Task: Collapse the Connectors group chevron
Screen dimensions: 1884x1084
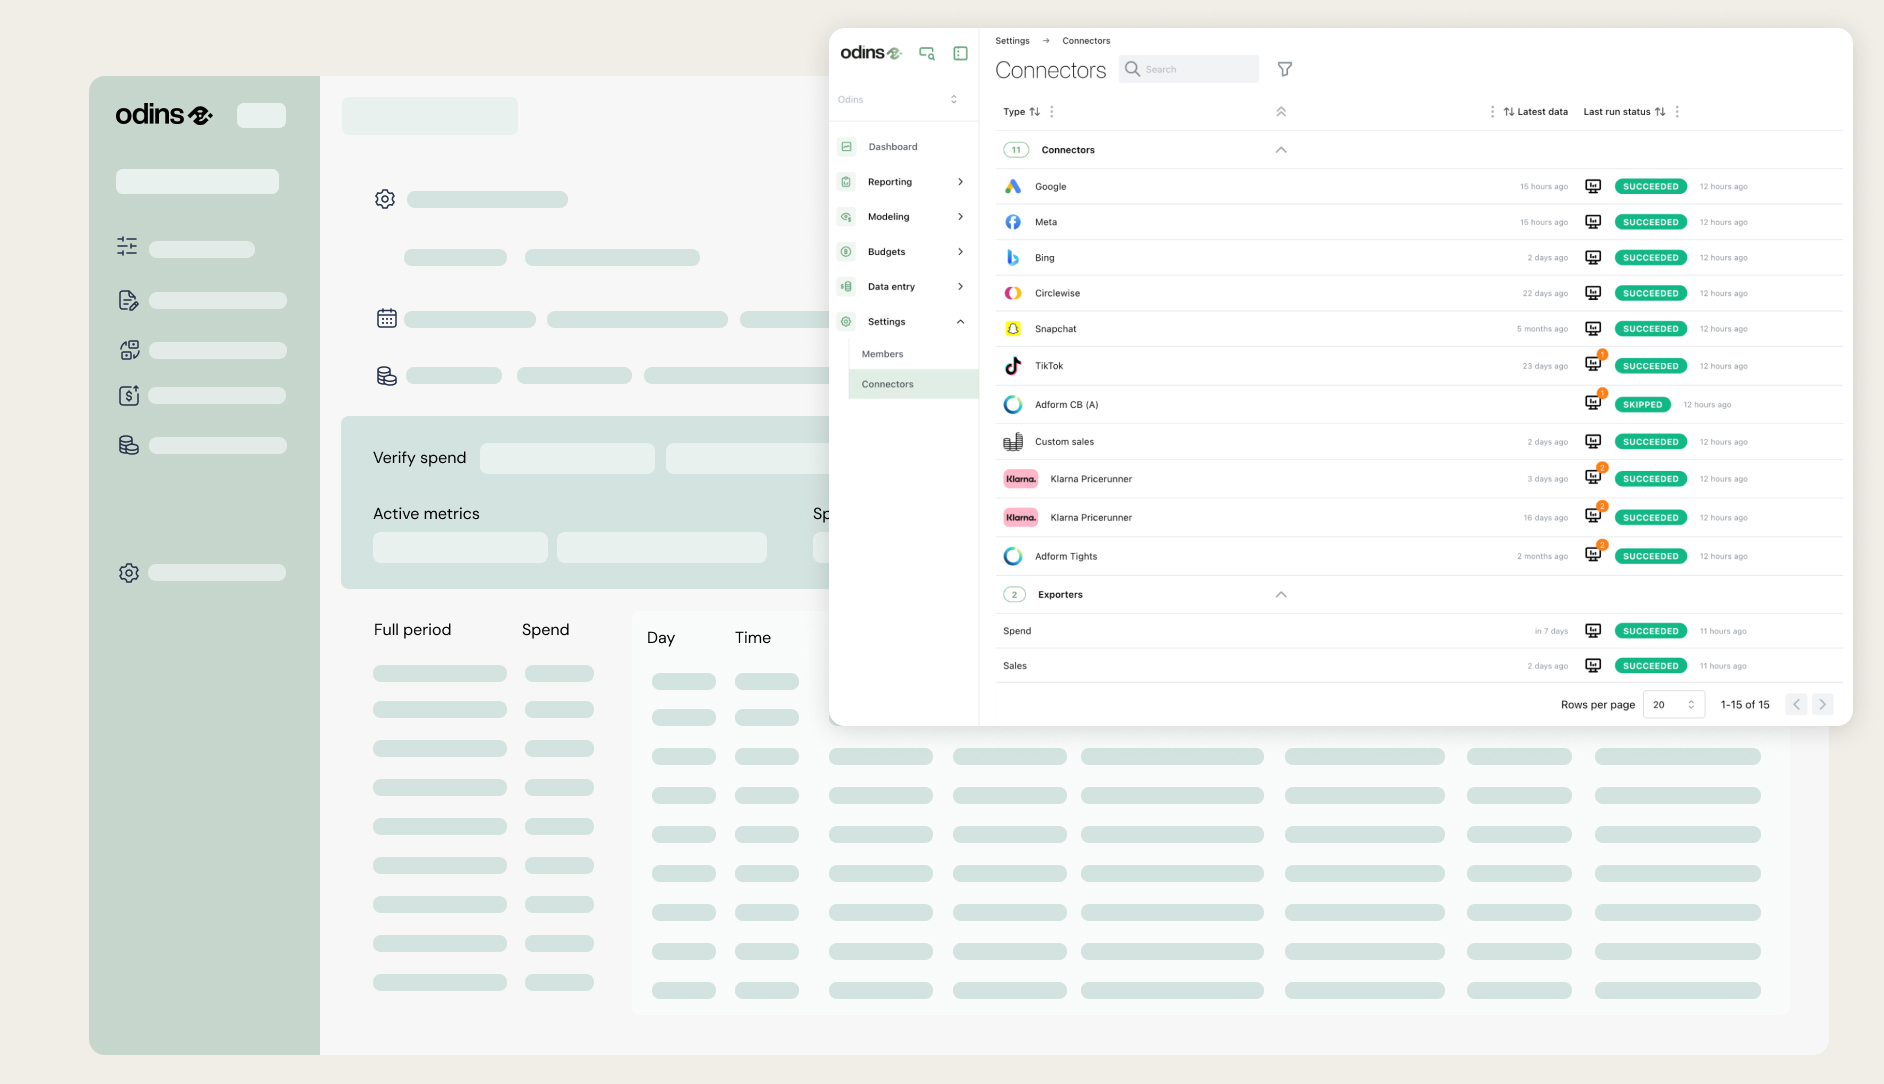Action: (x=1281, y=149)
